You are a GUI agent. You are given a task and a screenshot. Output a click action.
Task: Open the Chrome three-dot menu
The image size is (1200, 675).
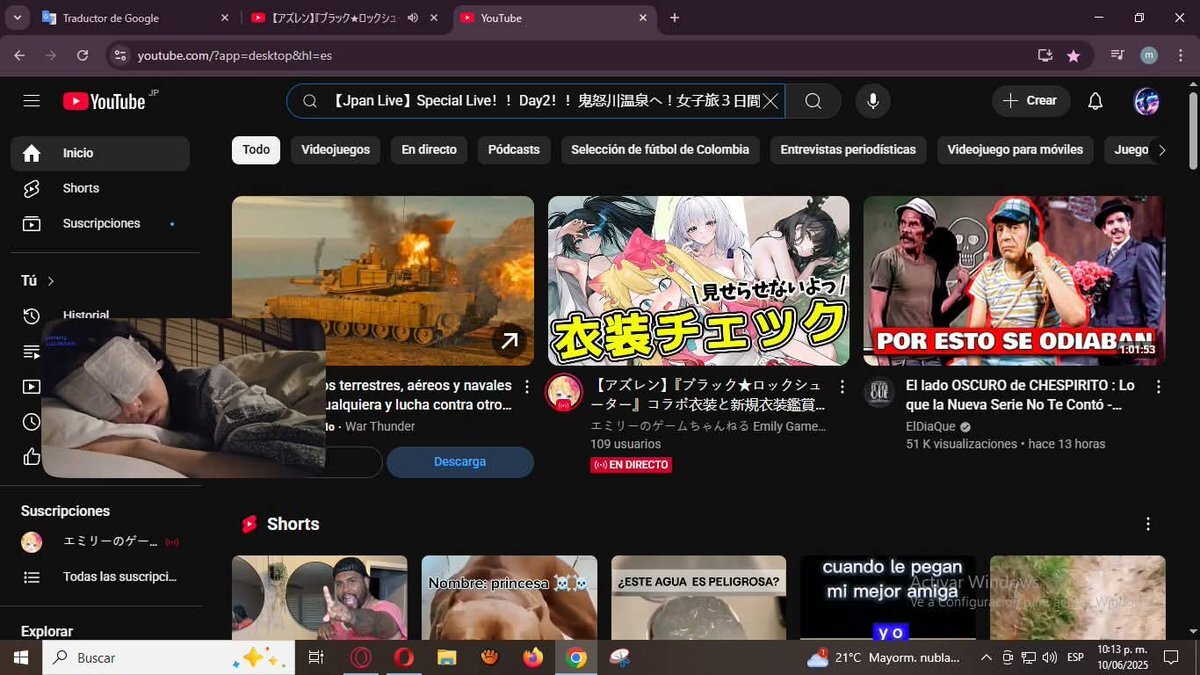click(x=1180, y=56)
